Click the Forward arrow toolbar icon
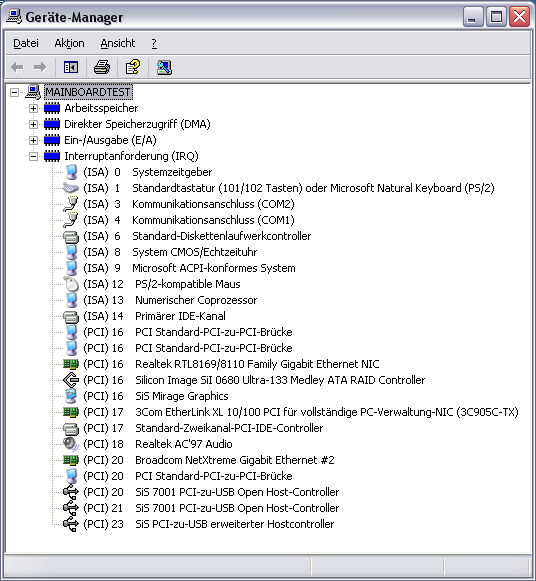Image resolution: width=536 pixels, height=581 pixels. [40, 67]
